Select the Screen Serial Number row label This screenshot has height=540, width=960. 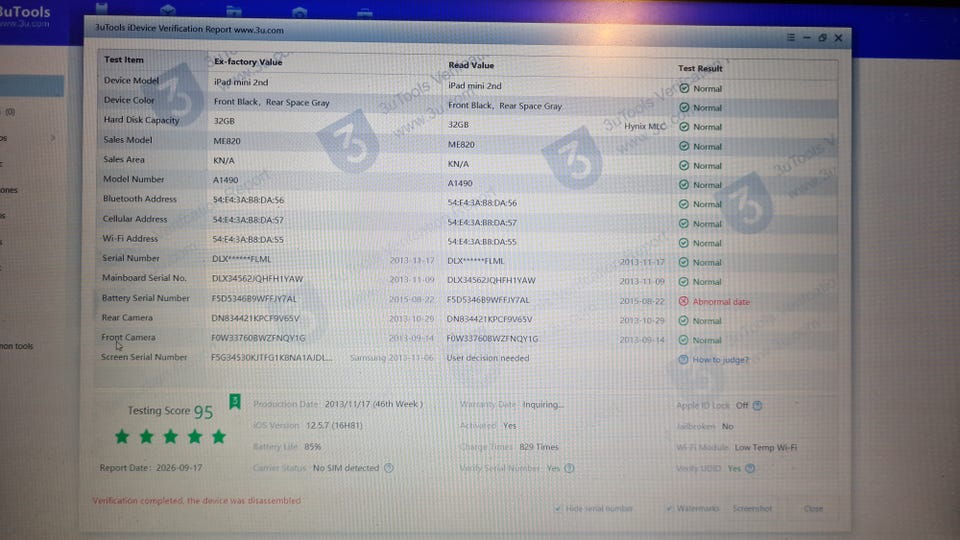click(x=144, y=357)
